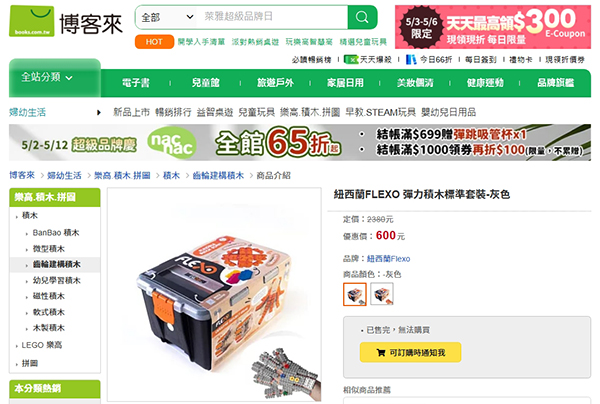This screenshot has width=600, height=404.
Task: Click the search text input field
Action: (x=272, y=17)
